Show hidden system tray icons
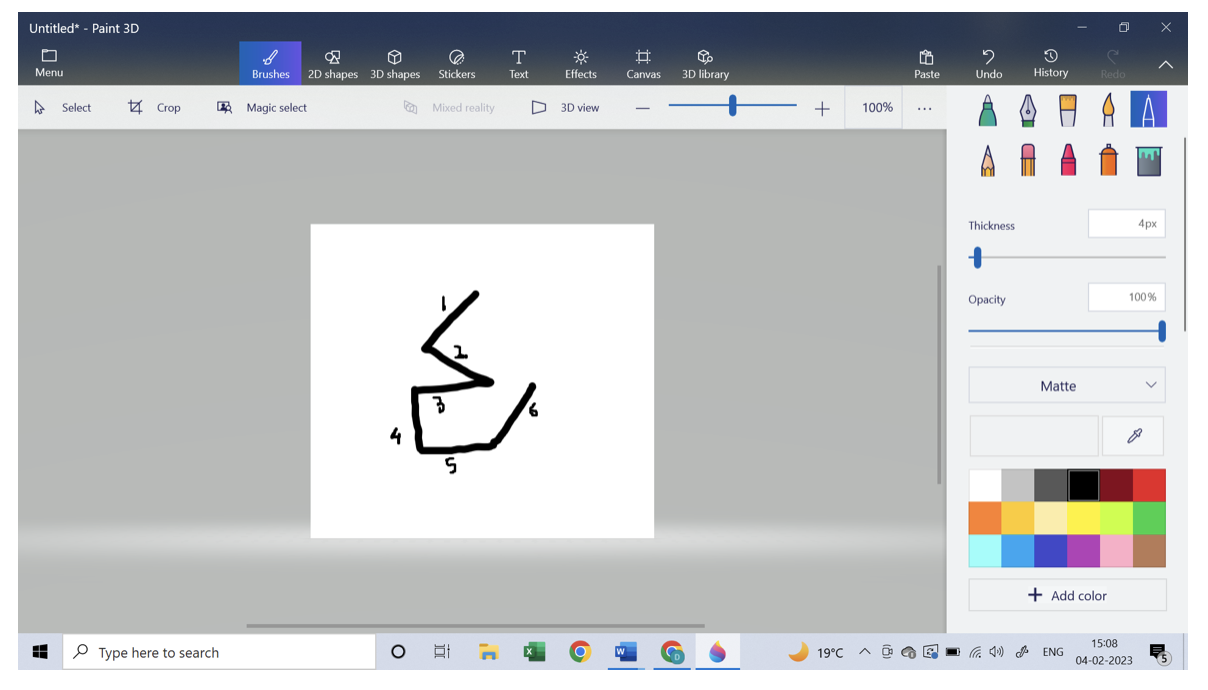Viewport: 1208px width, 690px height. tap(864, 653)
